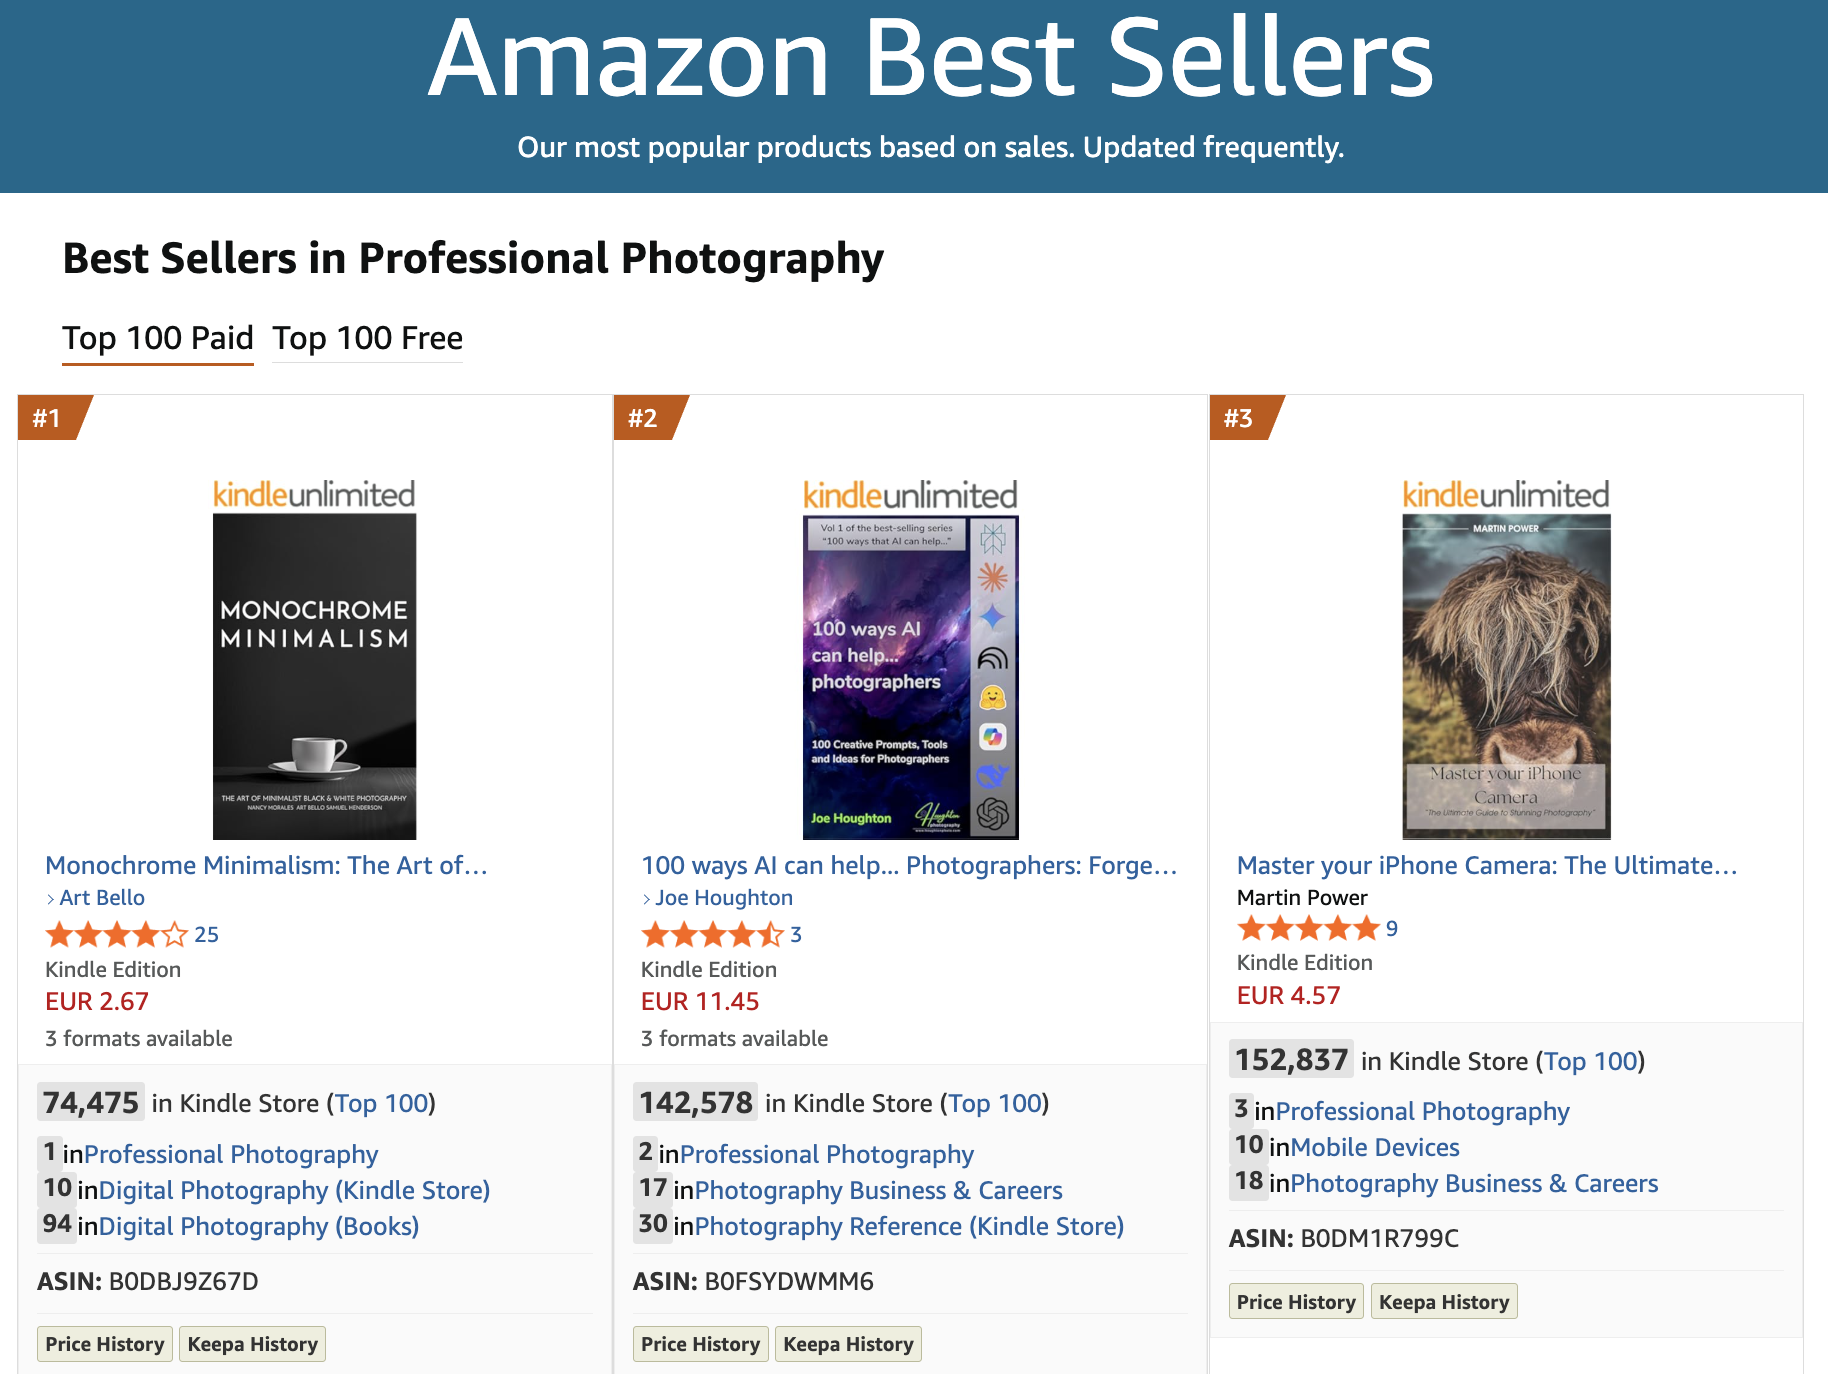Open the Monochrome Minimalism title link
Viewport: 1828px width, 1374px height.
[x=266, y=865]
